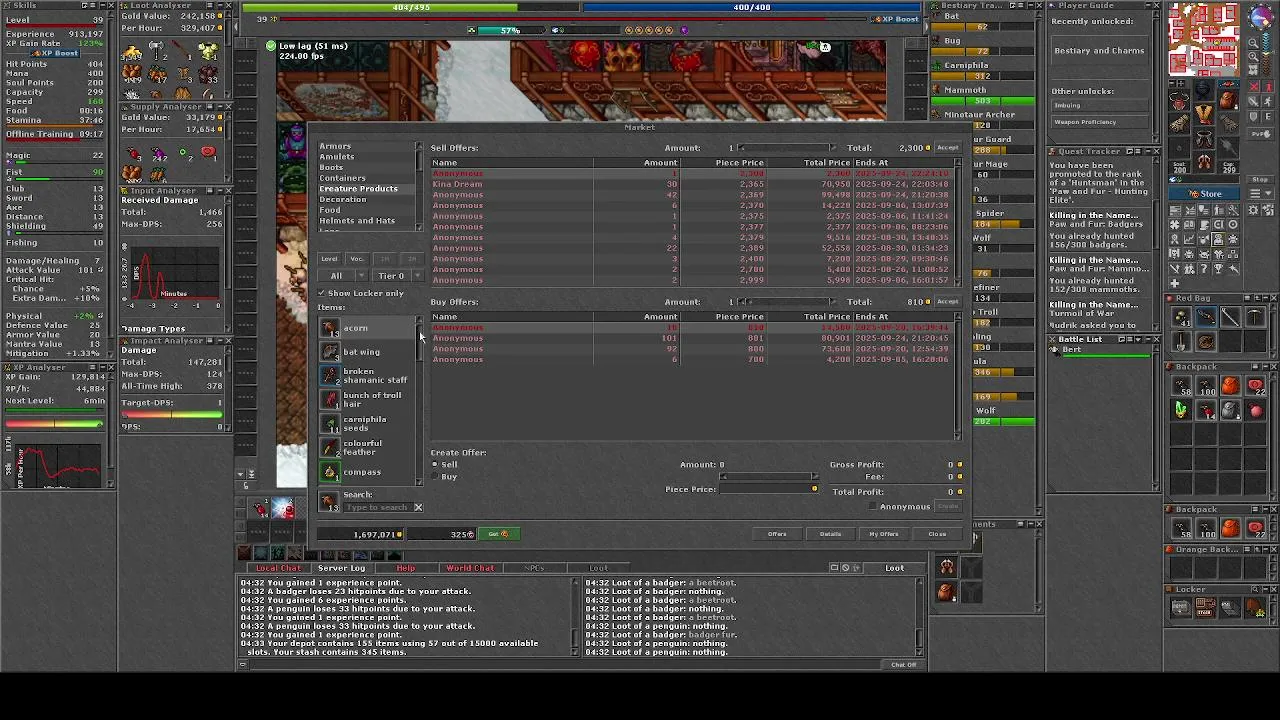The image size is (1280, 720).
Task: Toggle the Anonymous offer checkbox
Action: 874,506
